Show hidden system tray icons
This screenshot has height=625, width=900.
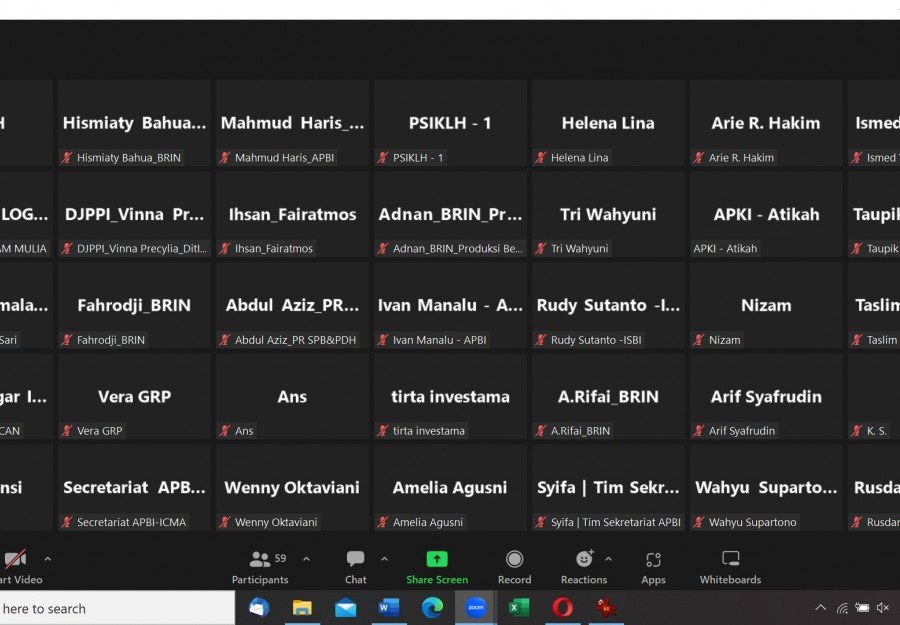[821, 607]
